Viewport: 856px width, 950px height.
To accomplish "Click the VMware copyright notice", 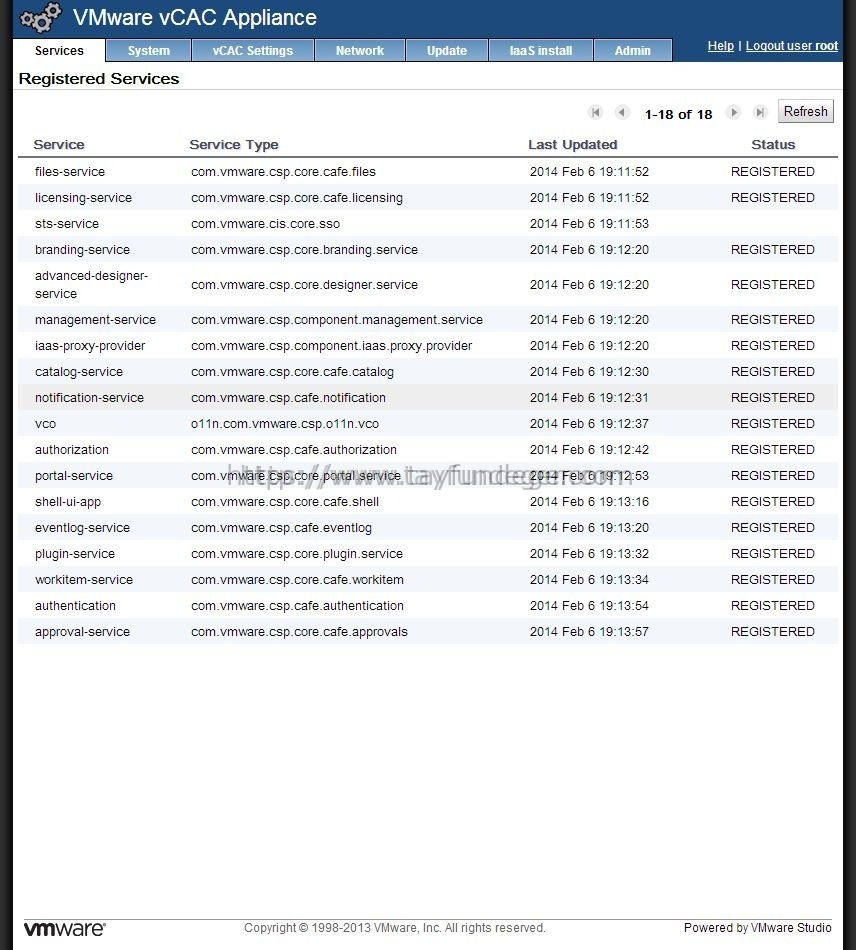I will coord(395,928).
